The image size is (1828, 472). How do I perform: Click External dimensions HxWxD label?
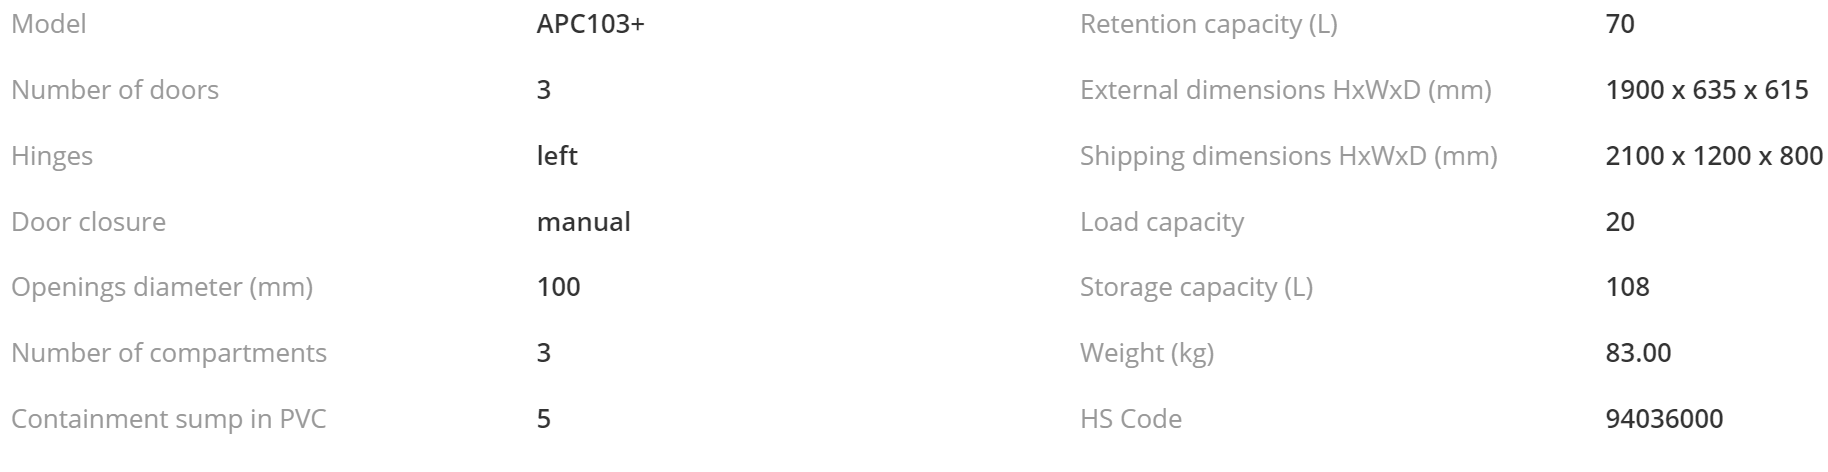pyautogui.click(x=1285, y=90)
